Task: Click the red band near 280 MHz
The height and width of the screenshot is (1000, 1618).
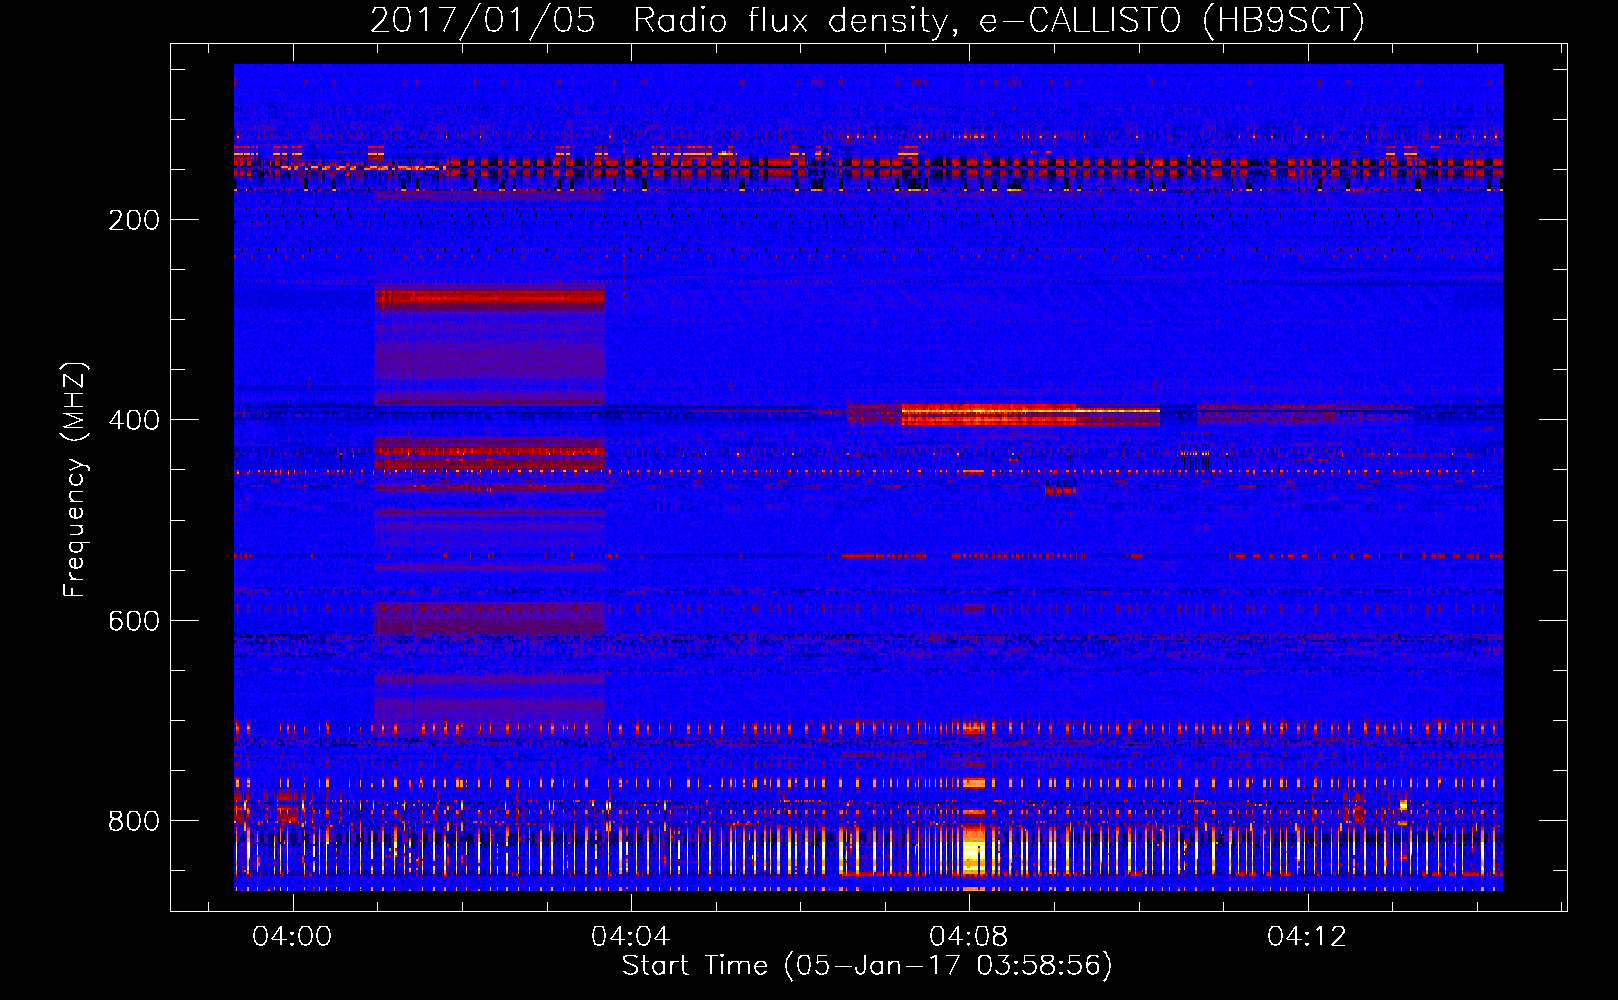Action: coord(490,298)
